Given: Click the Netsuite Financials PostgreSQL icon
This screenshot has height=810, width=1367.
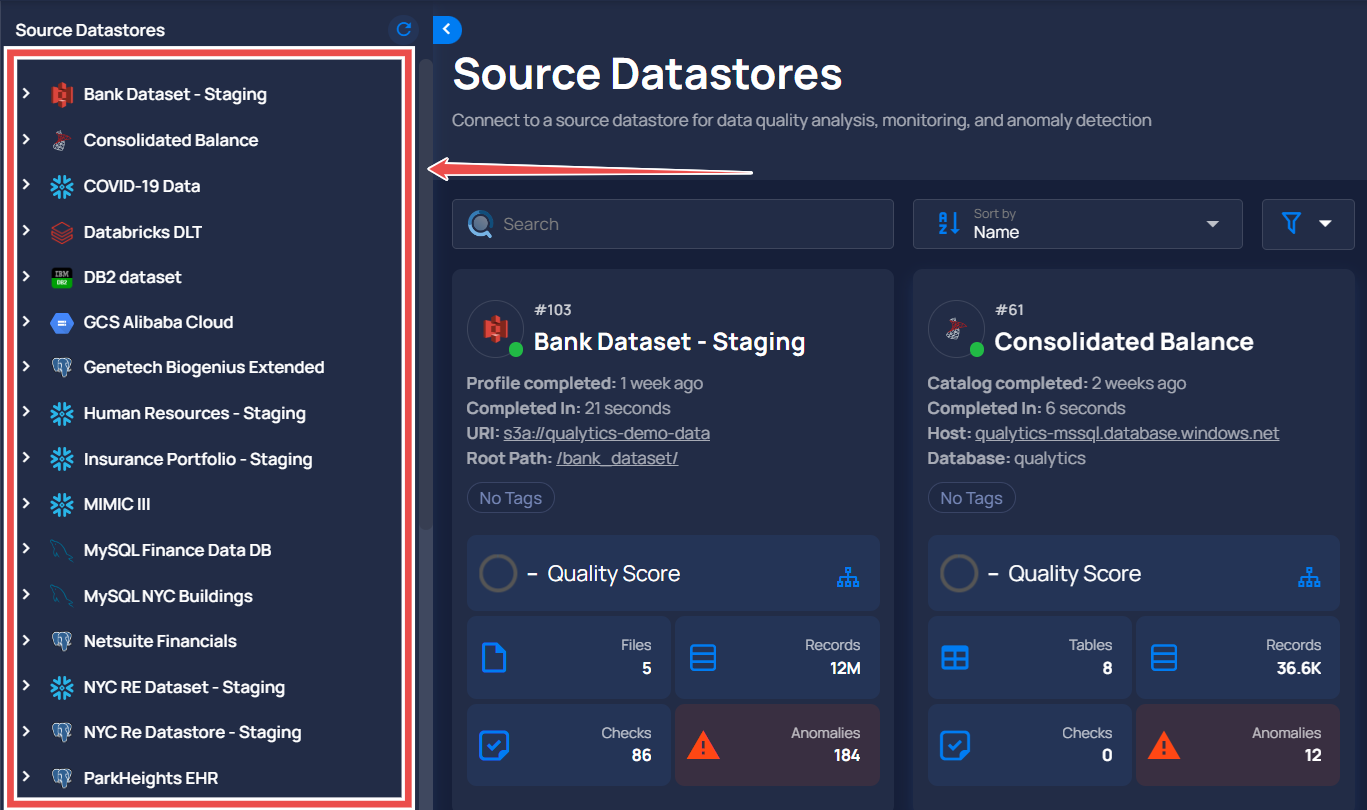Looking at the screenshot, I should (x=62, y=642).
